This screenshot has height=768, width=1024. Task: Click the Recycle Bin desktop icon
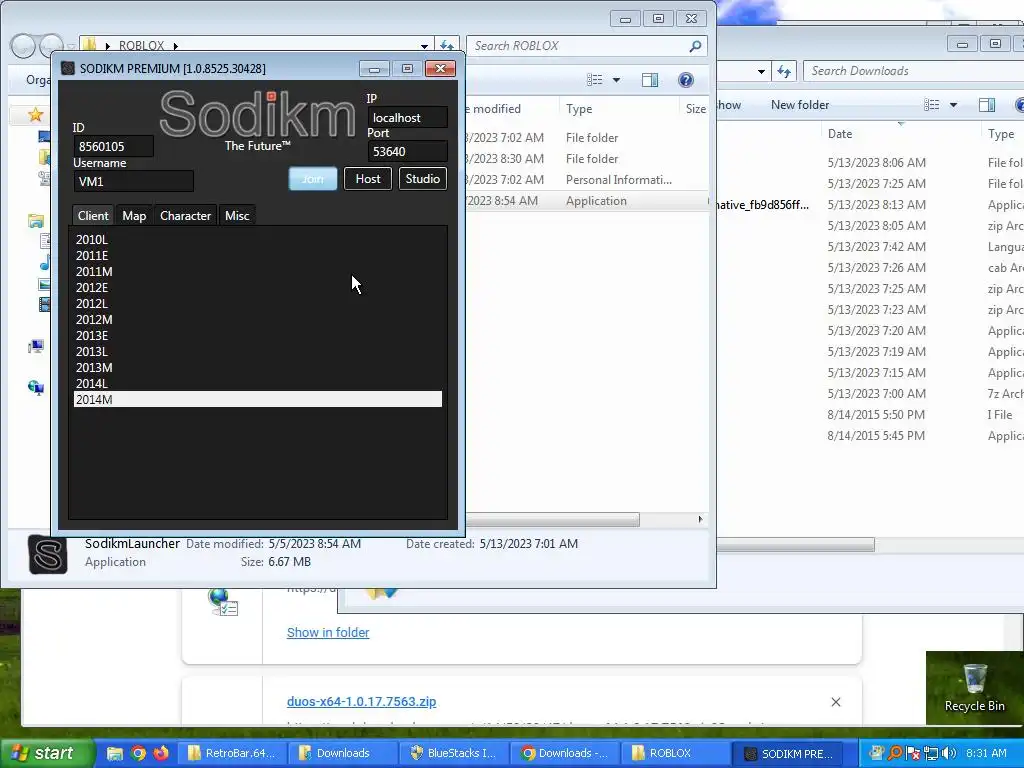pos(974,688)
